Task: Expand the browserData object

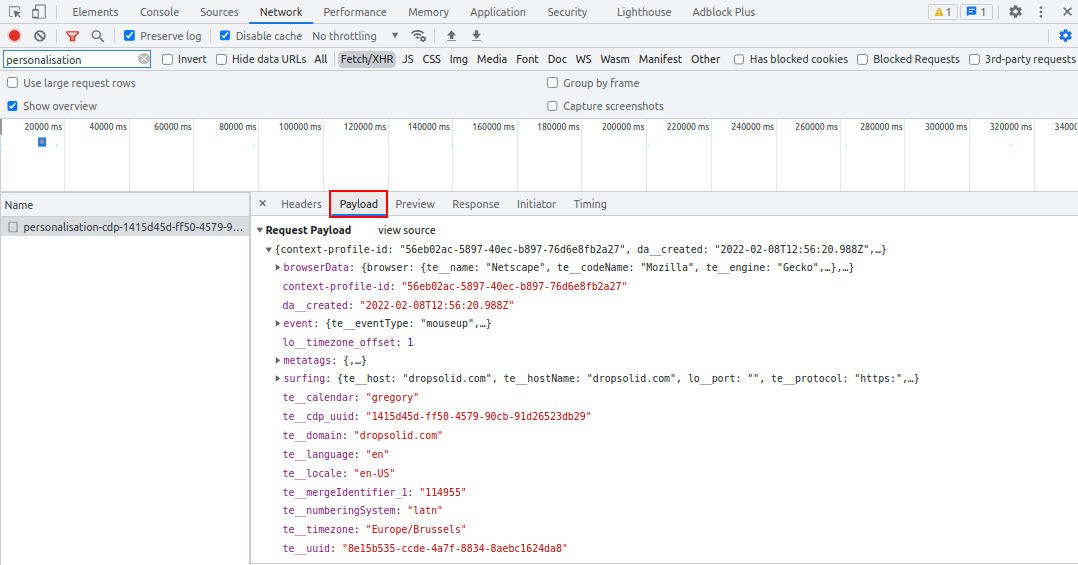Action: (x=278, y=267)
